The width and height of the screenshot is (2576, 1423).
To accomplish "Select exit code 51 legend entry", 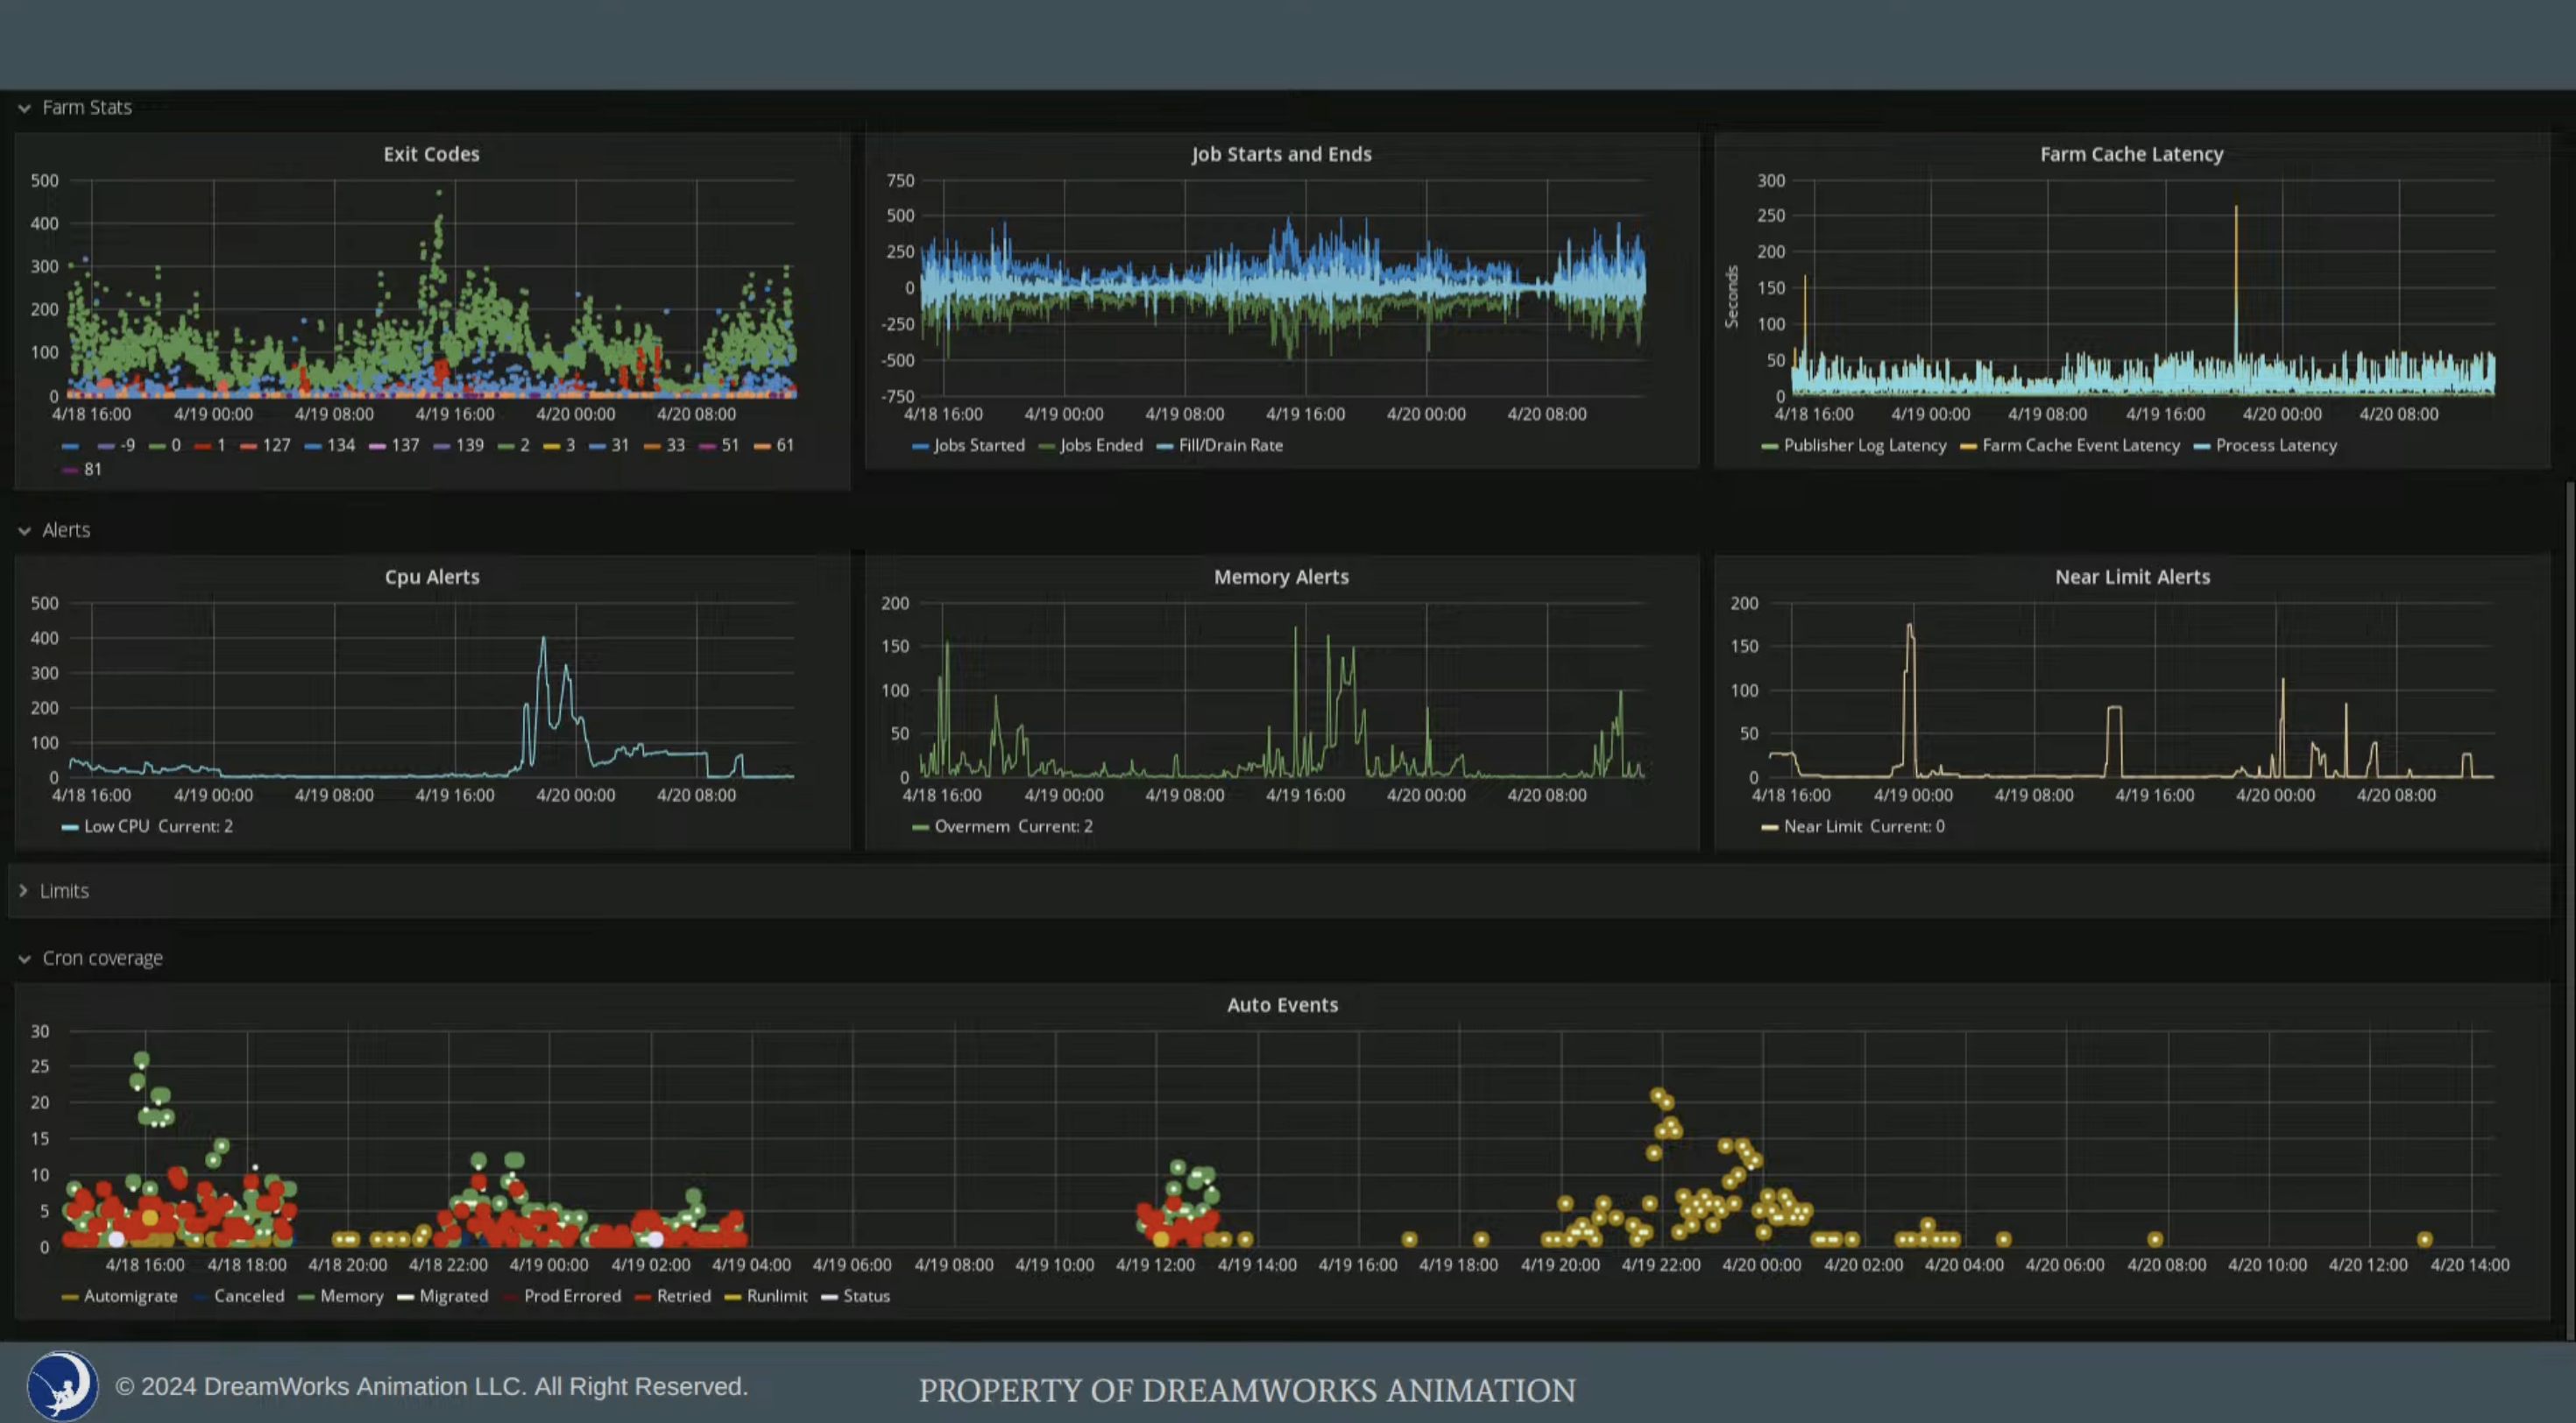I will 729,445.
